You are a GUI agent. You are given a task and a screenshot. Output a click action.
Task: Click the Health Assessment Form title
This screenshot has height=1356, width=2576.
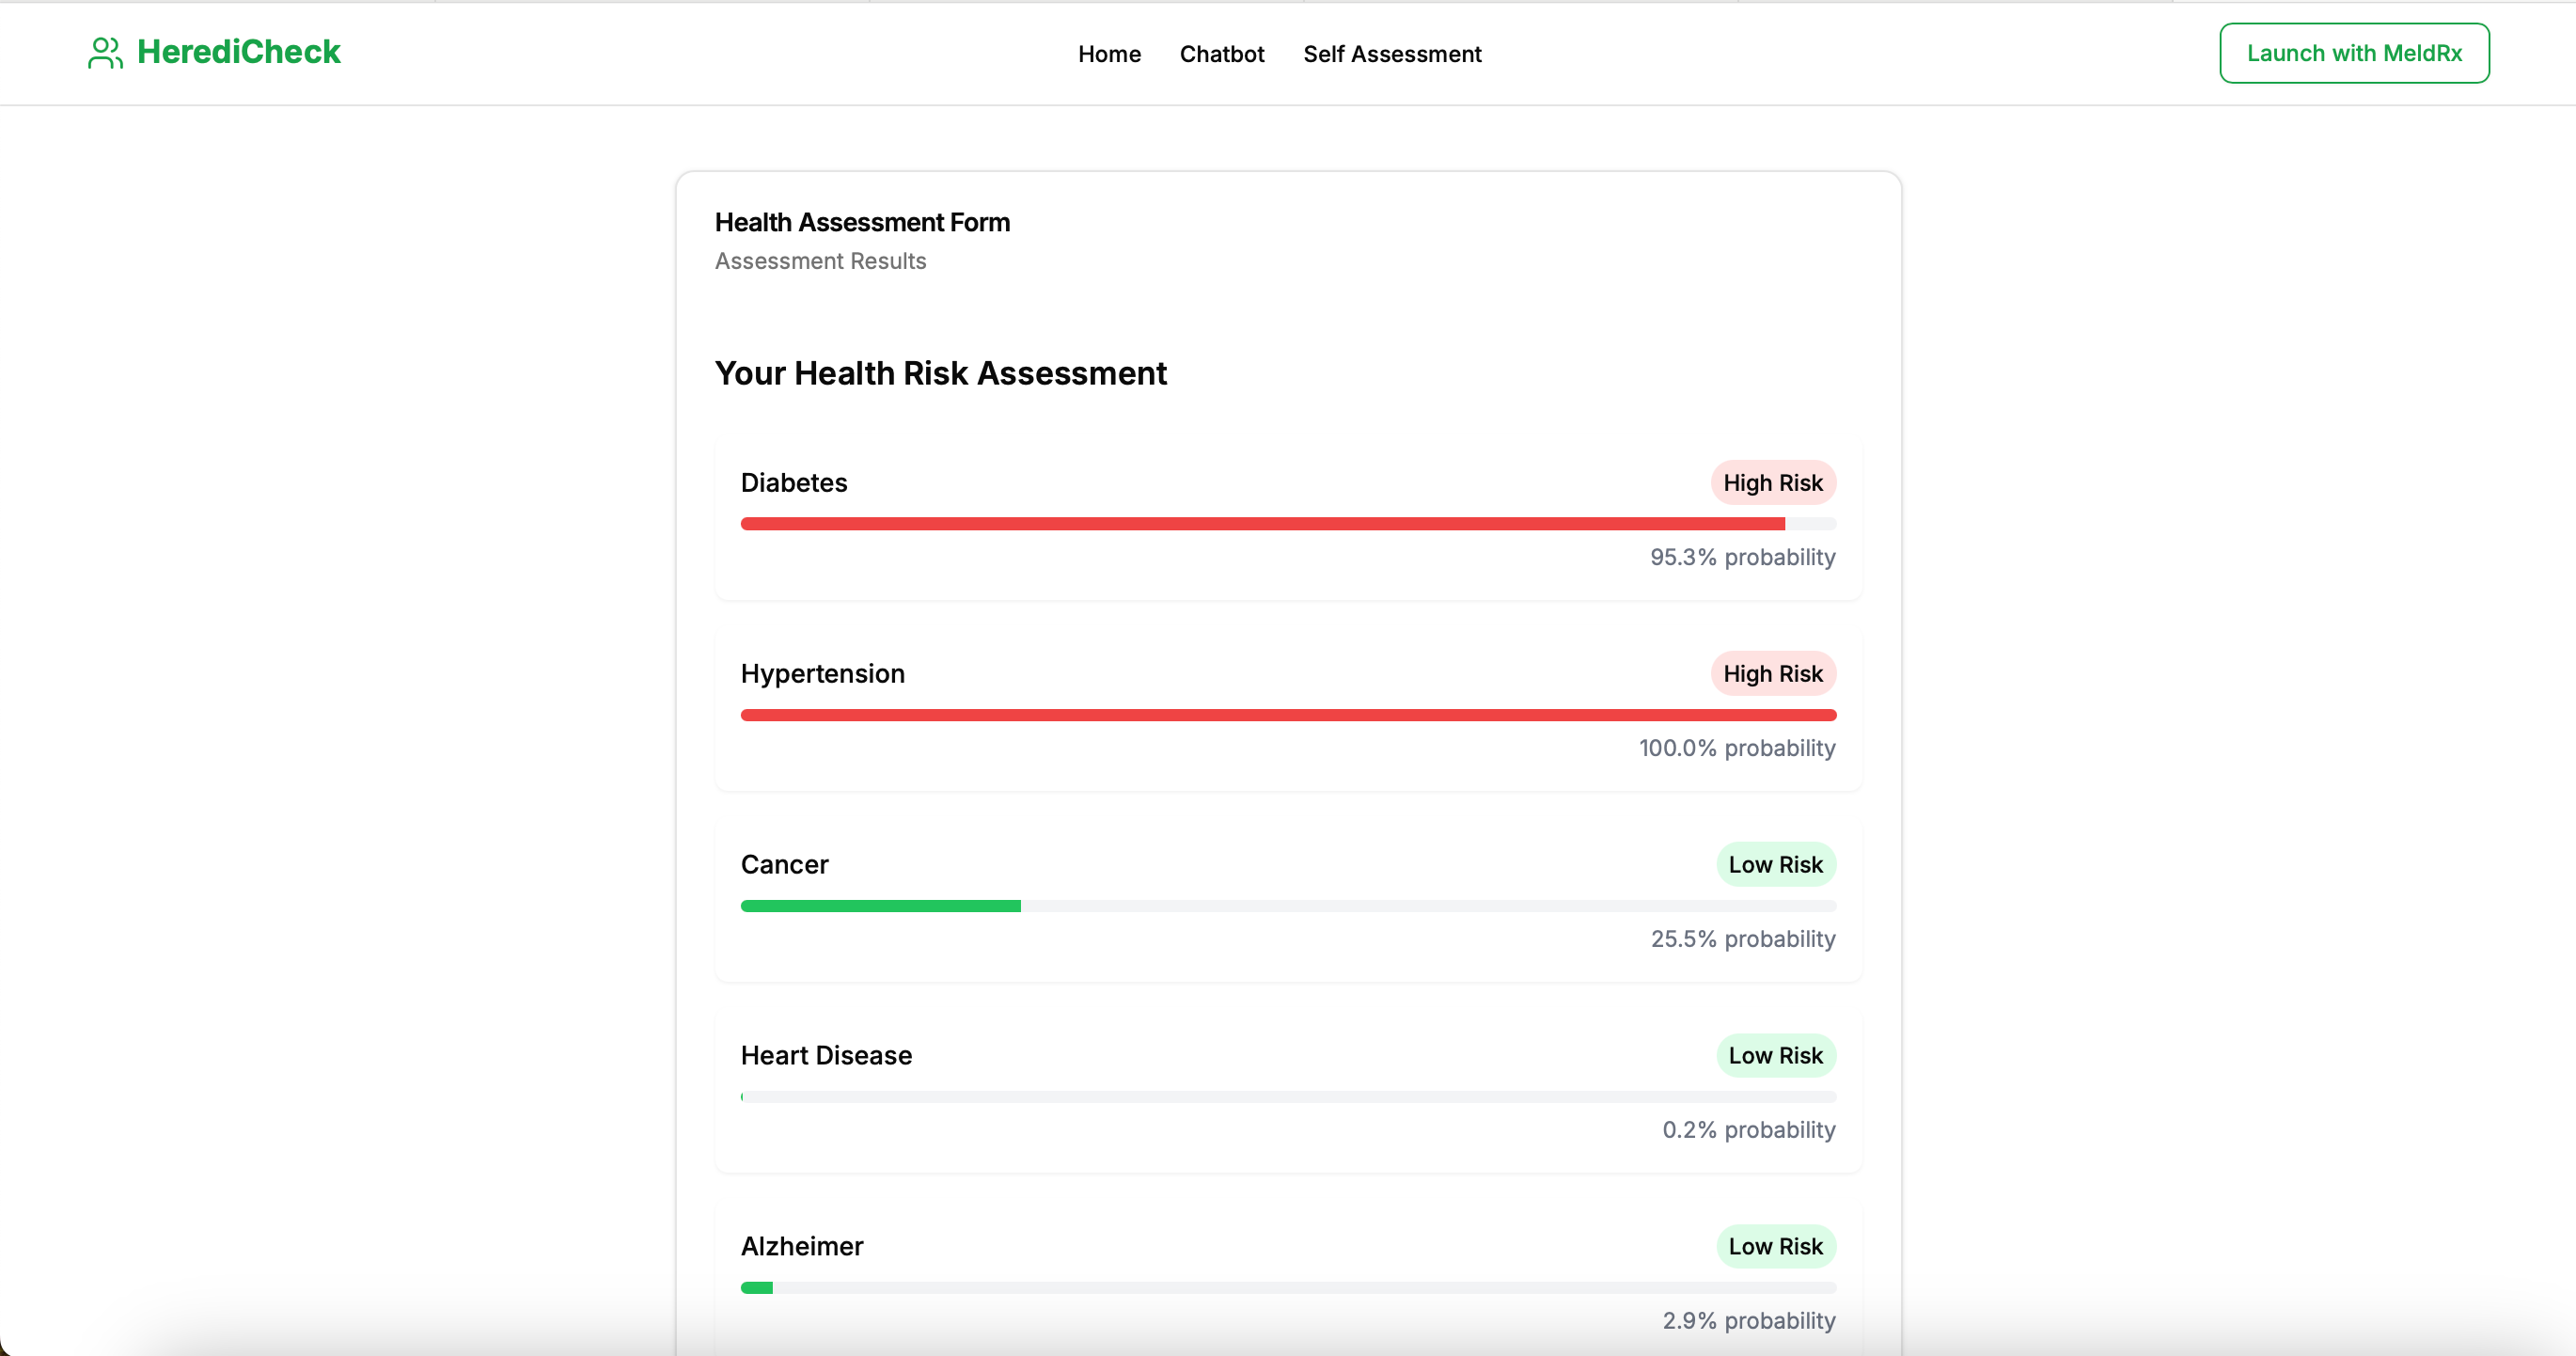coord(862,222)
